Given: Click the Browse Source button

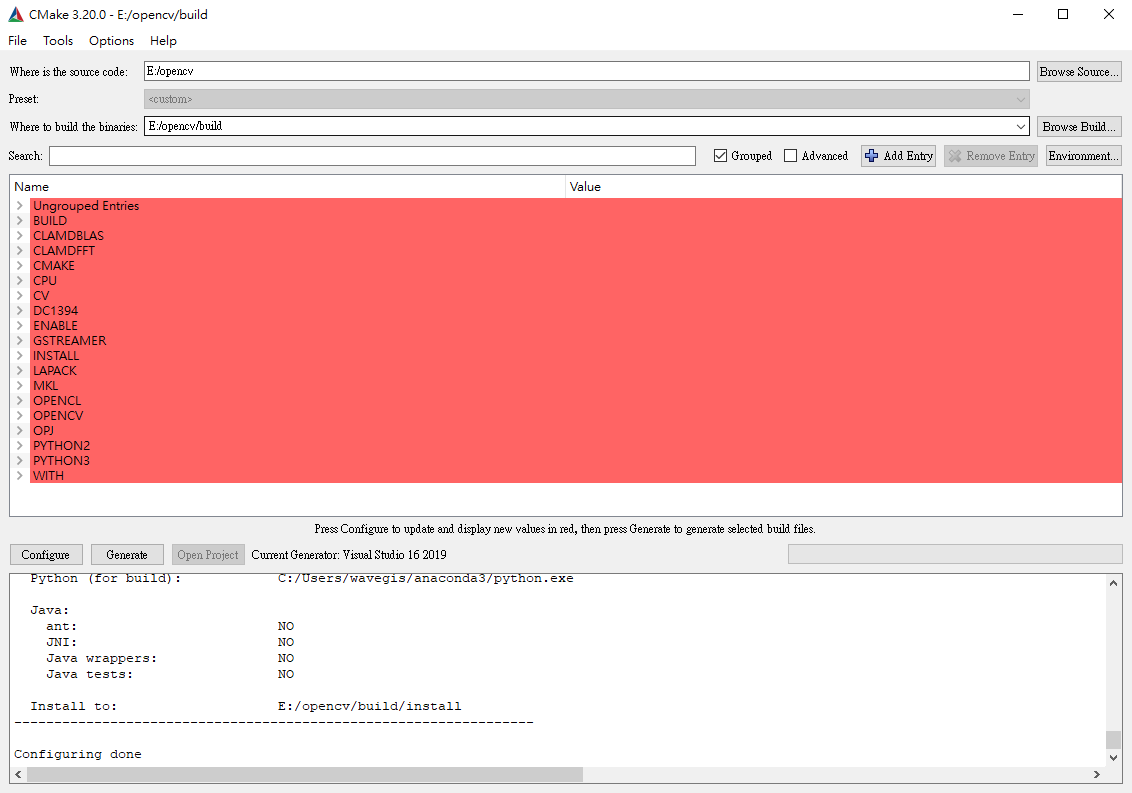Looking at the screenshot, I should pos(1079,72).
